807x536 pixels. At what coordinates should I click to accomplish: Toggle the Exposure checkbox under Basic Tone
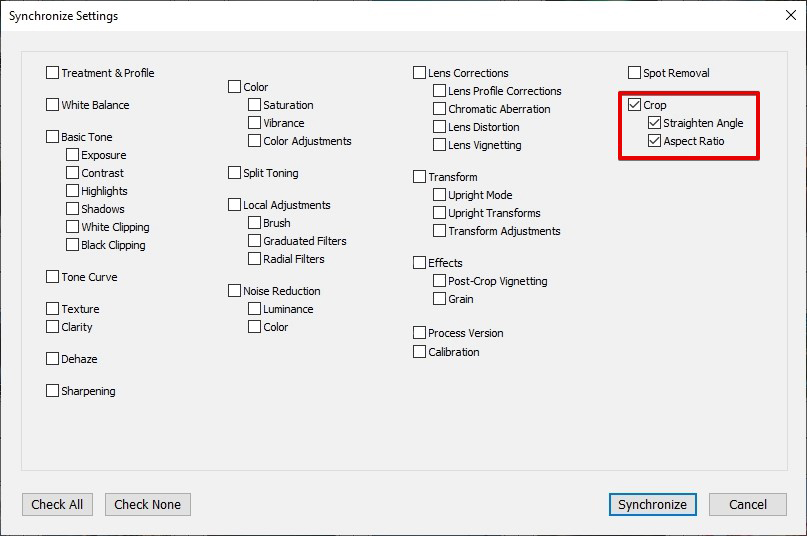click(x=73, y=155)
